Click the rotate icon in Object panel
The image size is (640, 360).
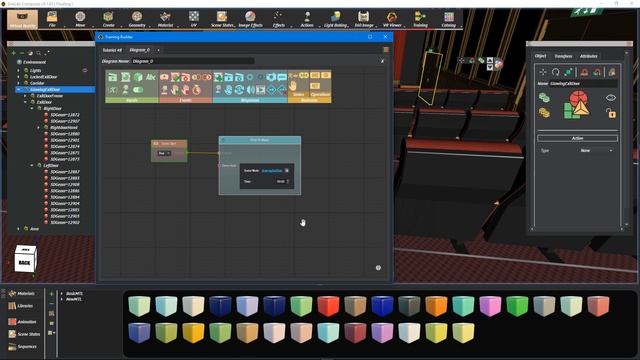coord(556,72)
